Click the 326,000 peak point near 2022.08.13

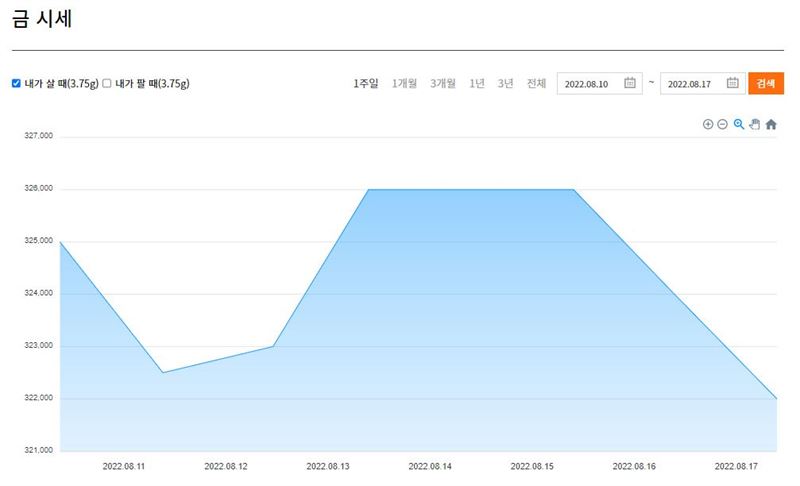pyautogui.click(x=368, y=190)
